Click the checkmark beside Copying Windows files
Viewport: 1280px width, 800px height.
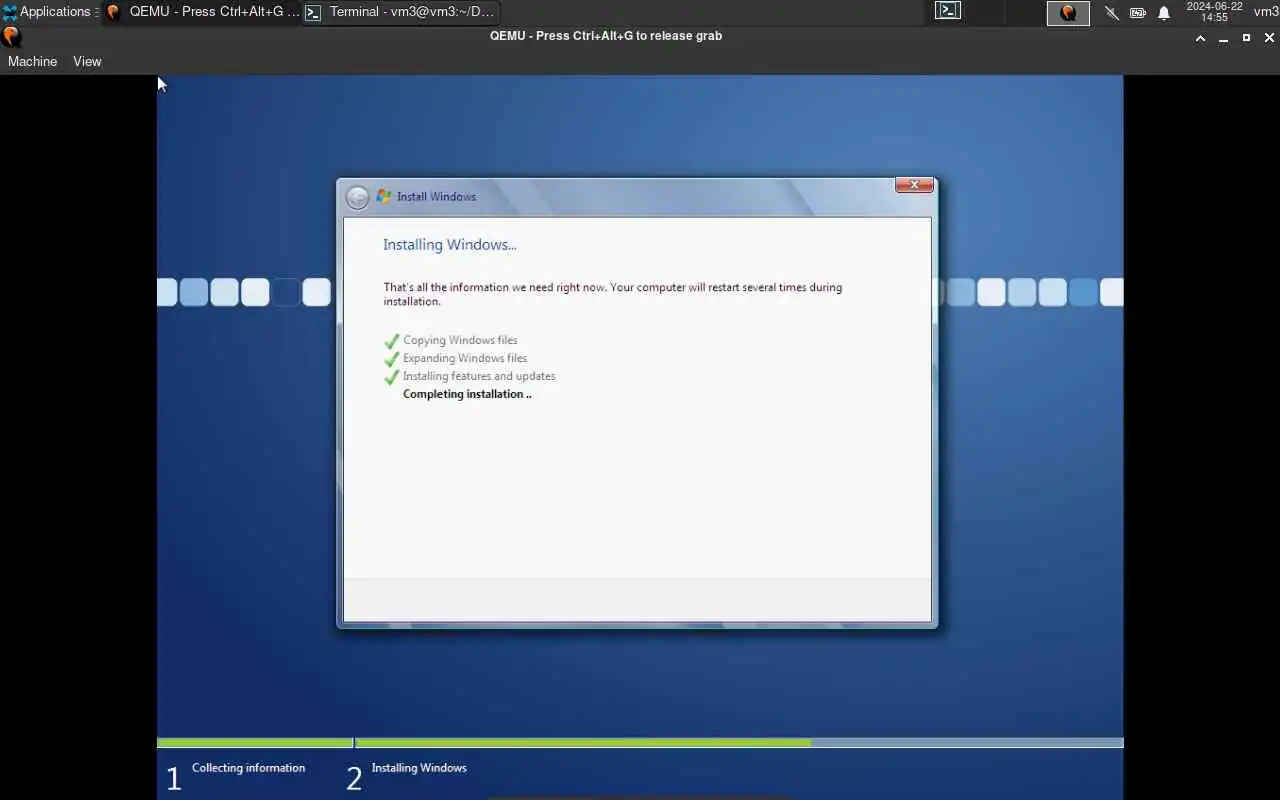392,341
